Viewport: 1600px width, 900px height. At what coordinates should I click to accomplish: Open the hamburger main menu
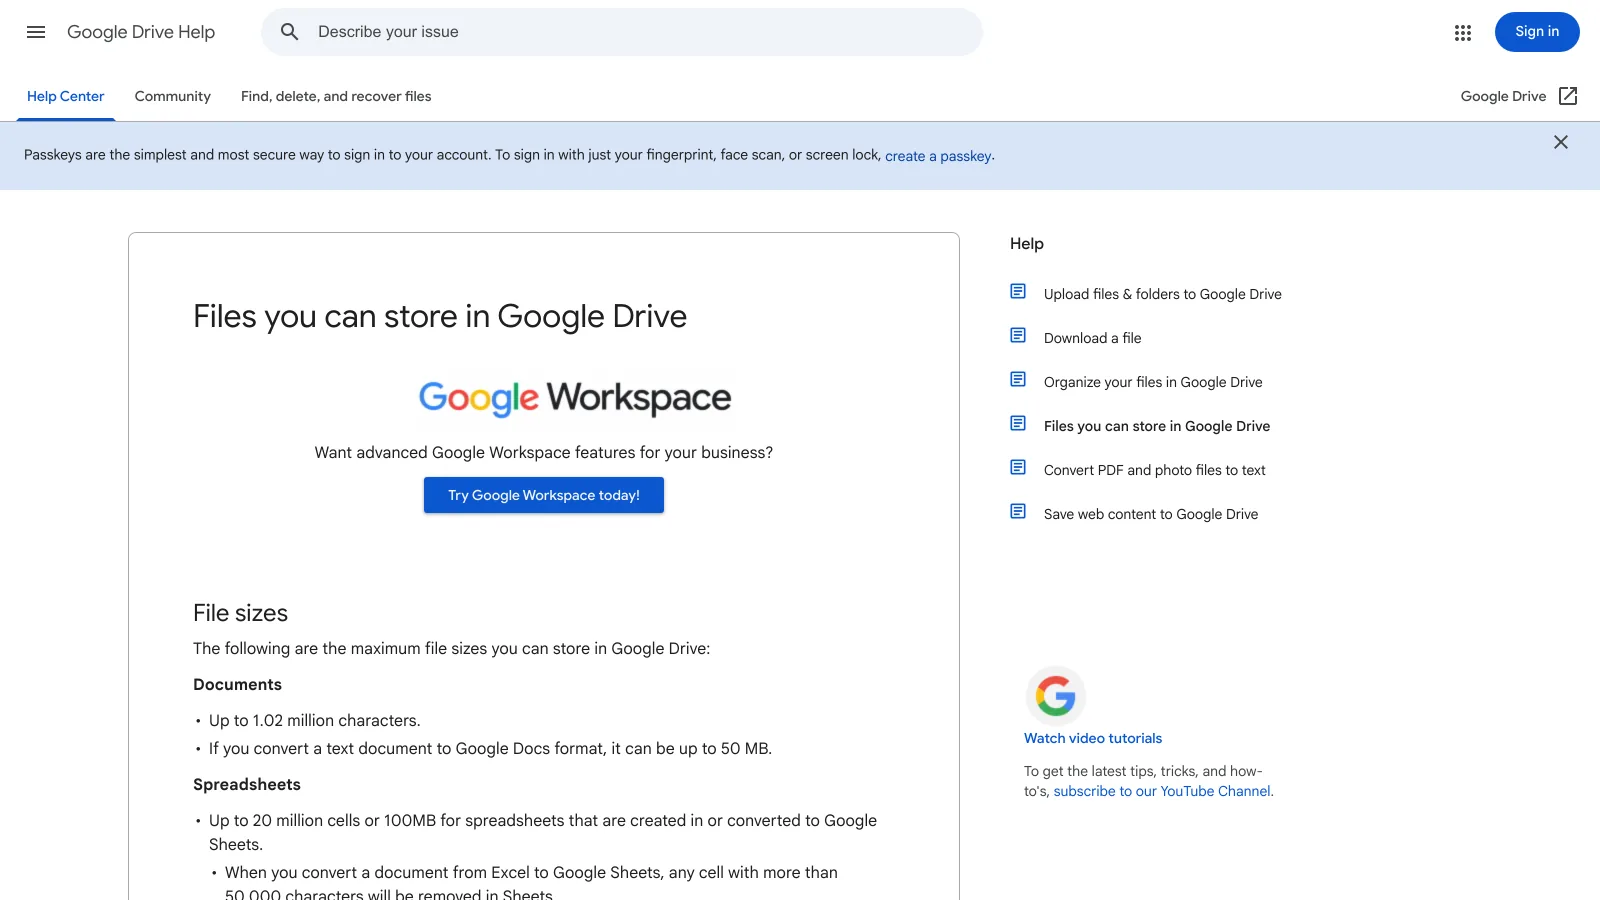36,32
